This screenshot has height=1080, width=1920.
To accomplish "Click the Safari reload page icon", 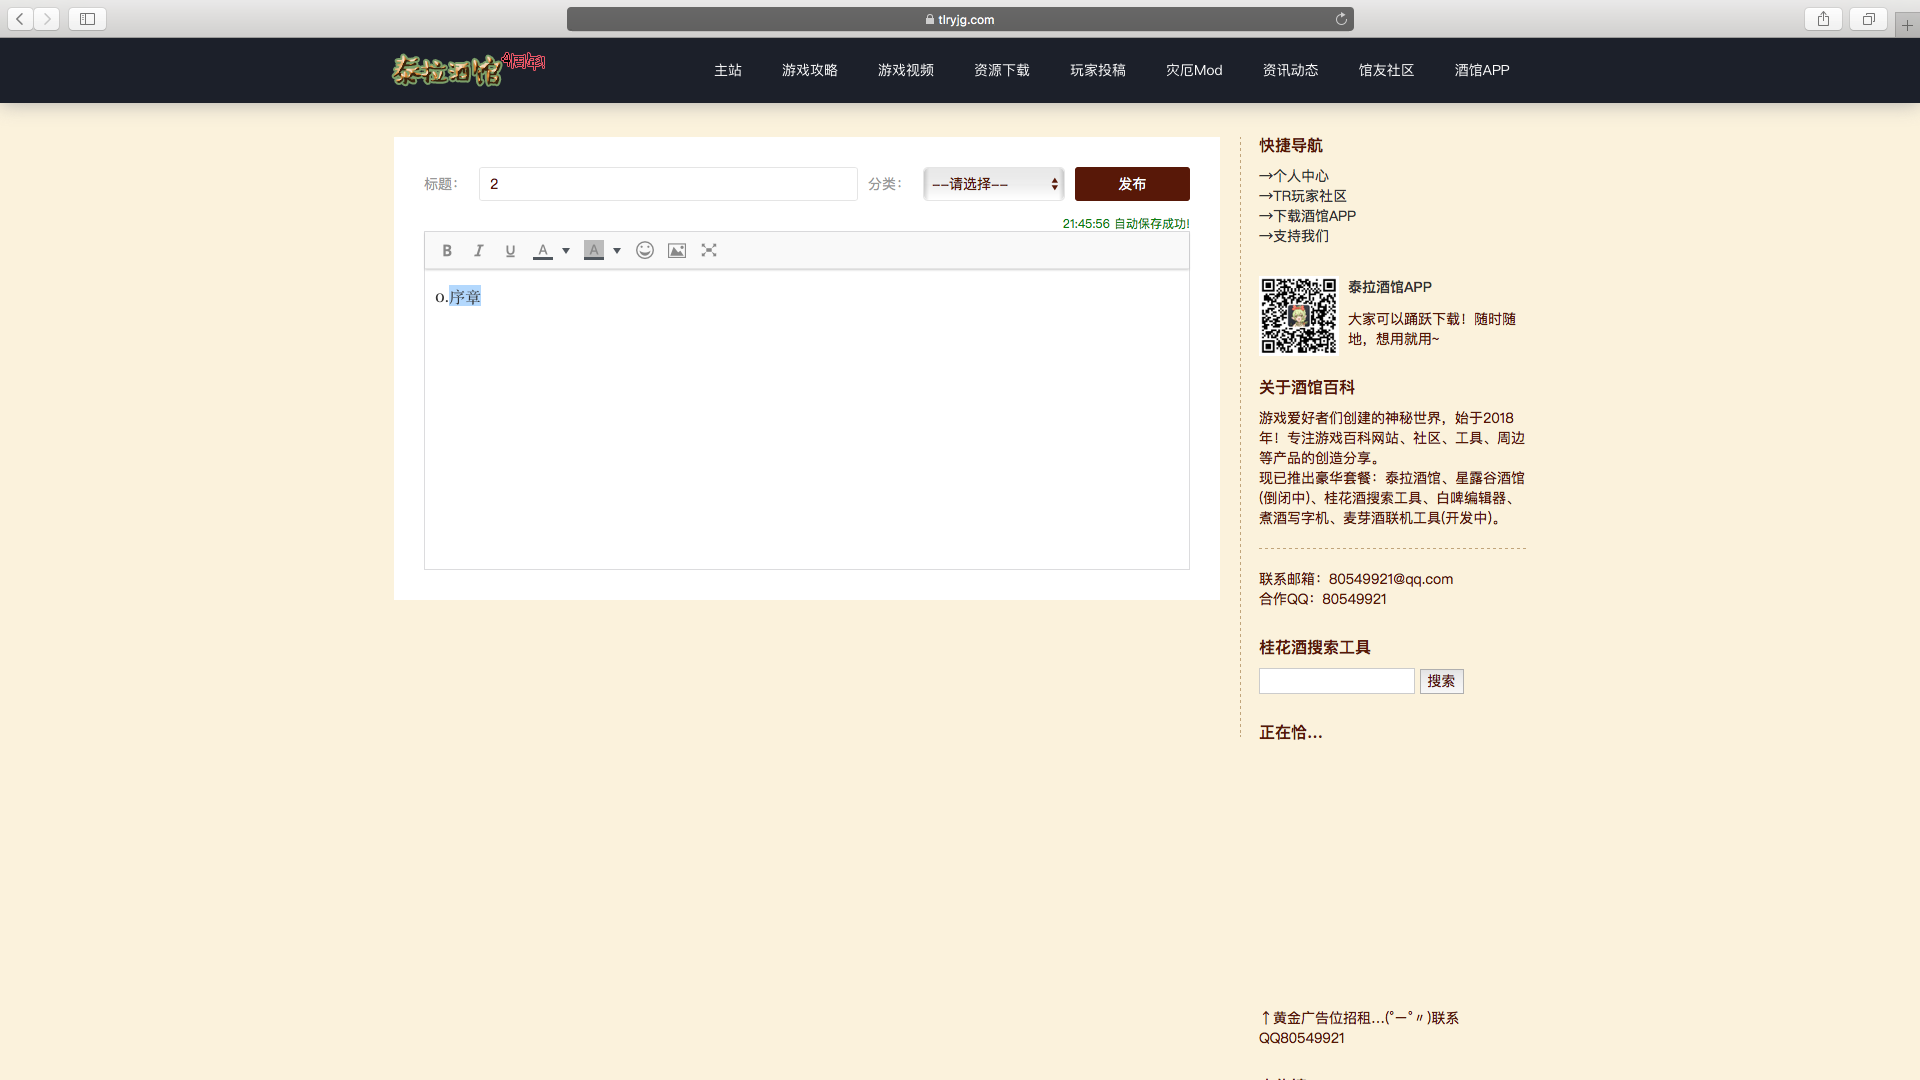I will pyautogui.click(x=1341, y=19).
